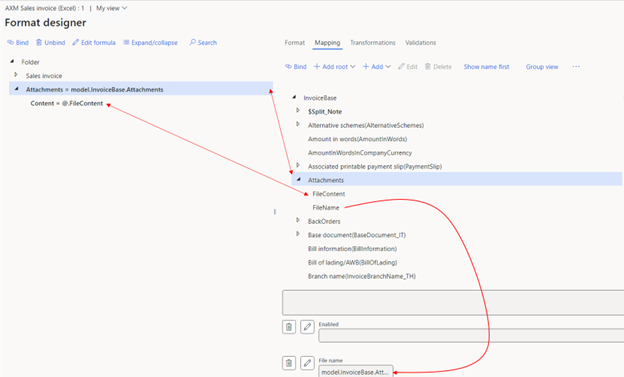Collapse the Attachments format node arrow
This screenshot has width=624, height=377.
click(16, 89)
